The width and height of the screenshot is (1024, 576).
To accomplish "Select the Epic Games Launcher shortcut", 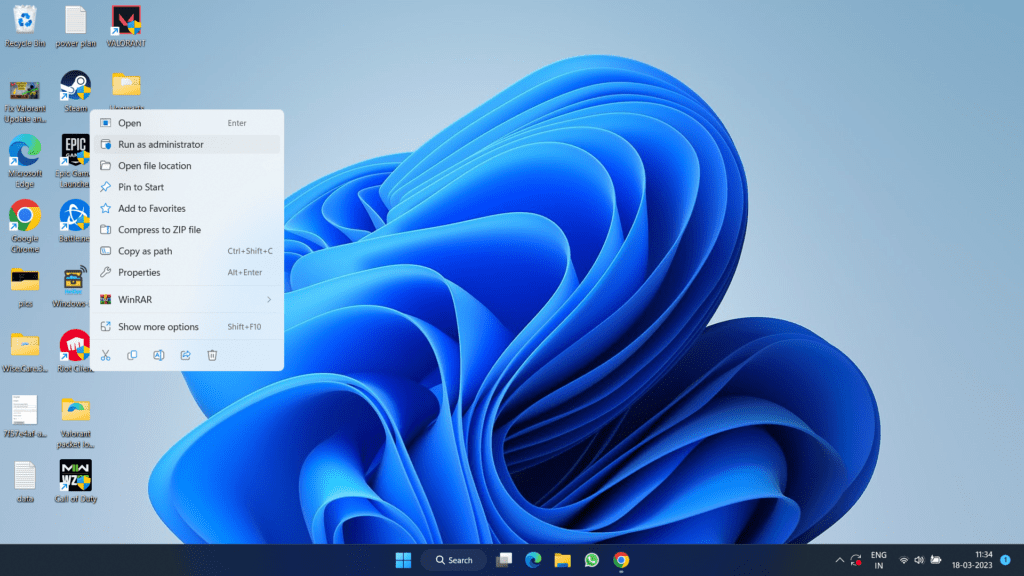I will pyautogui.click(x=74, y=161).
